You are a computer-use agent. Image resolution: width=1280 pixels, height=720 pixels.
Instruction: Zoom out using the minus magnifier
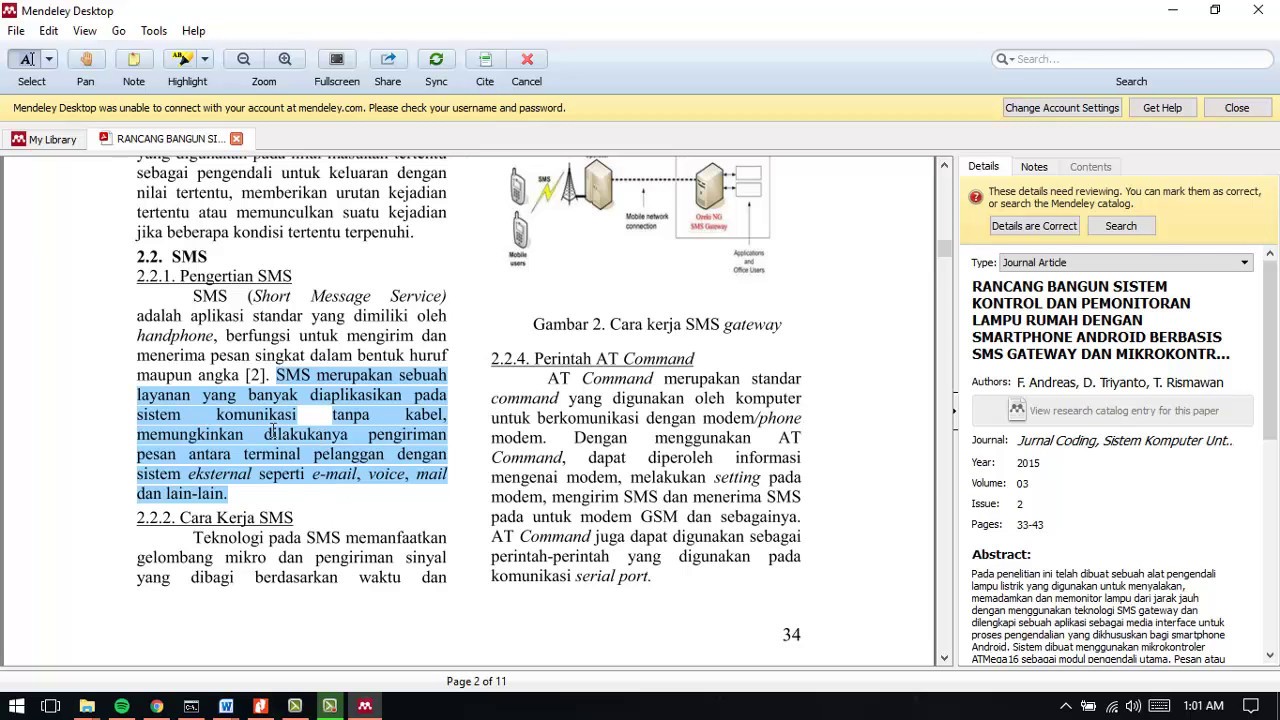point(243,59)
